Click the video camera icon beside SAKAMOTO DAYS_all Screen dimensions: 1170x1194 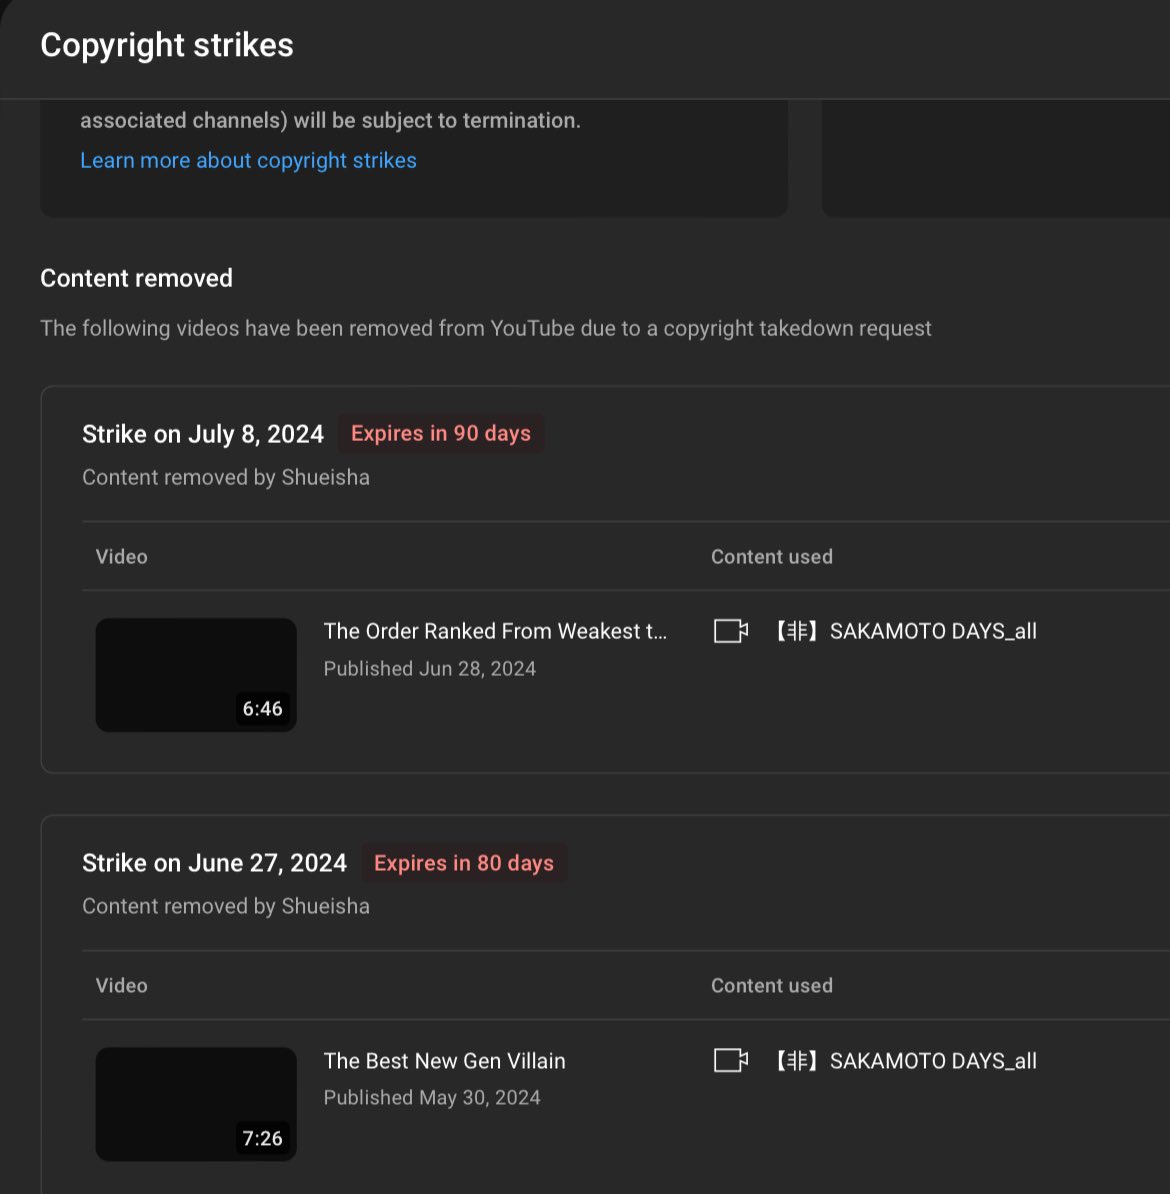tap(730, 631)
